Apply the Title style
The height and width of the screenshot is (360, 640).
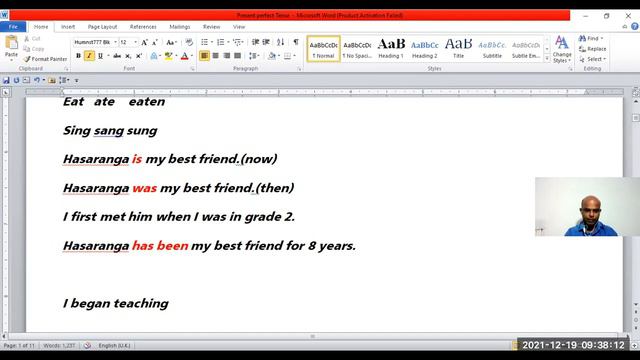coord(458,49)
